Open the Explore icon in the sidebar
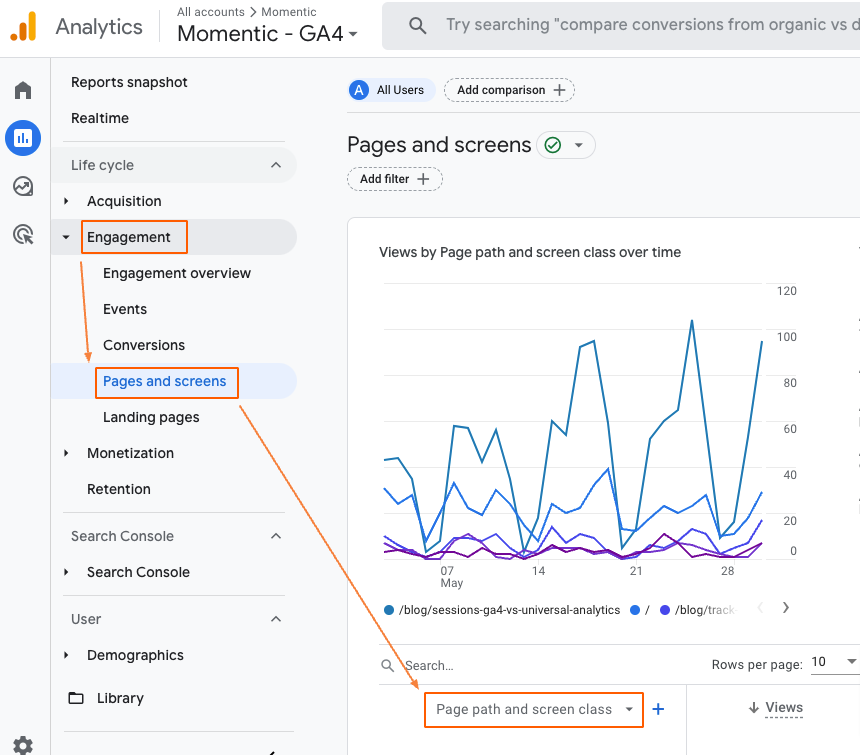The image size is (860, 755). click(23, 186)
